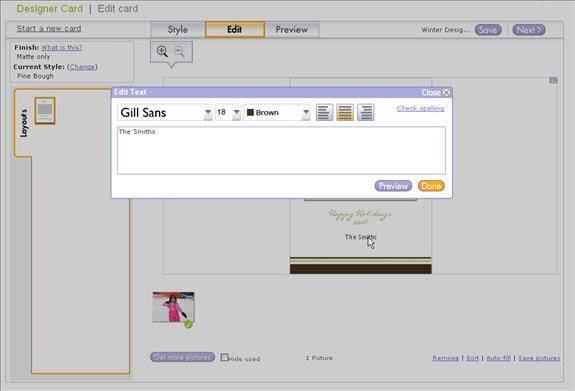Select right text alignment icon
The width and height of the screenshot is (575, 391).
point(366,112)
